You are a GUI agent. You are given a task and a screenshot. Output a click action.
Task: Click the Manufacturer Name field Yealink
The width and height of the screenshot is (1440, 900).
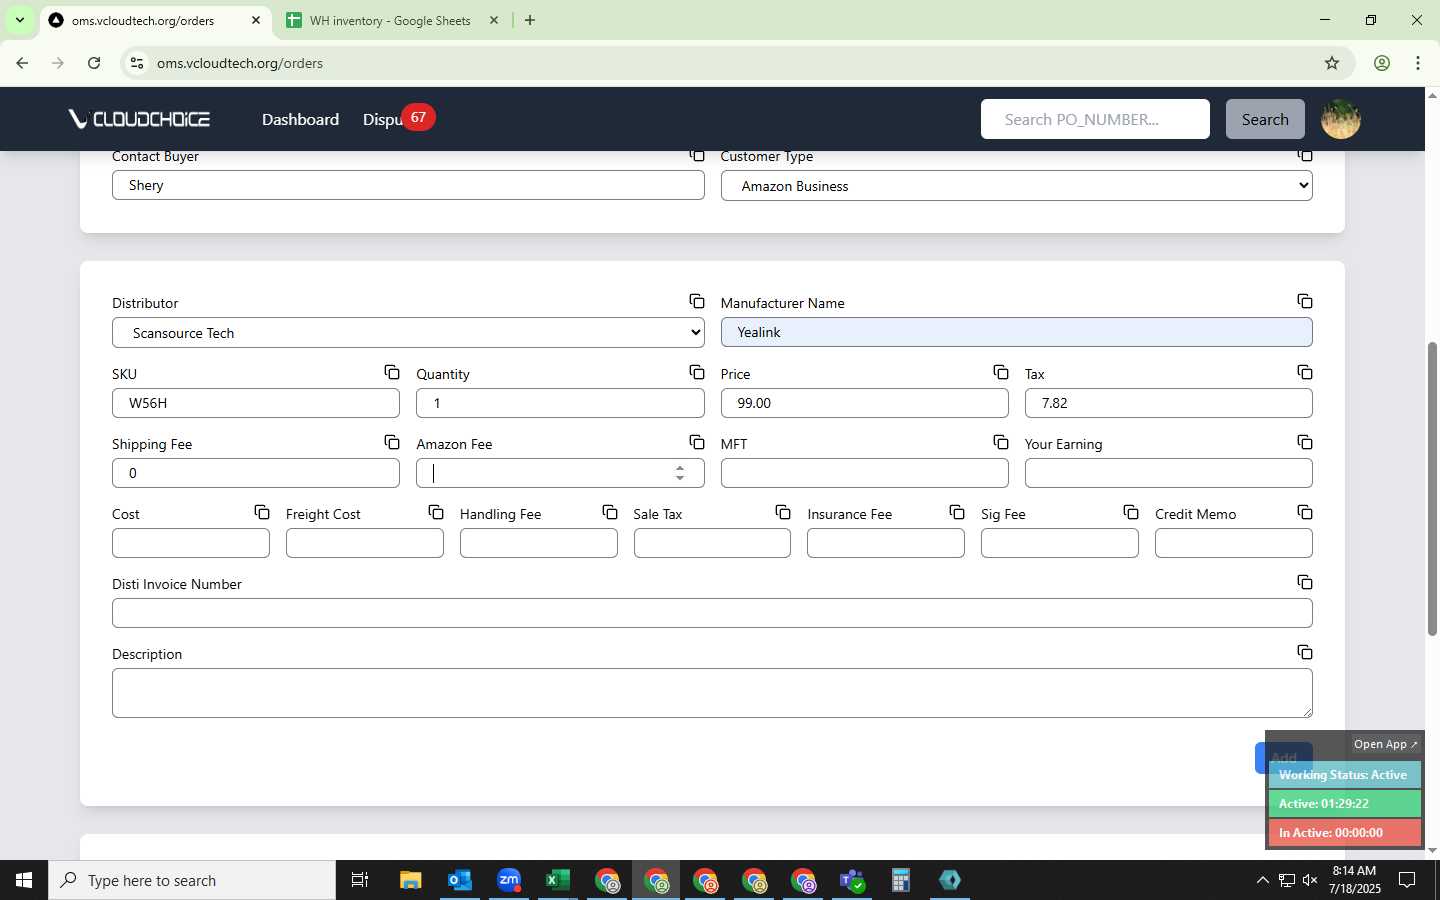point(1016,332)
